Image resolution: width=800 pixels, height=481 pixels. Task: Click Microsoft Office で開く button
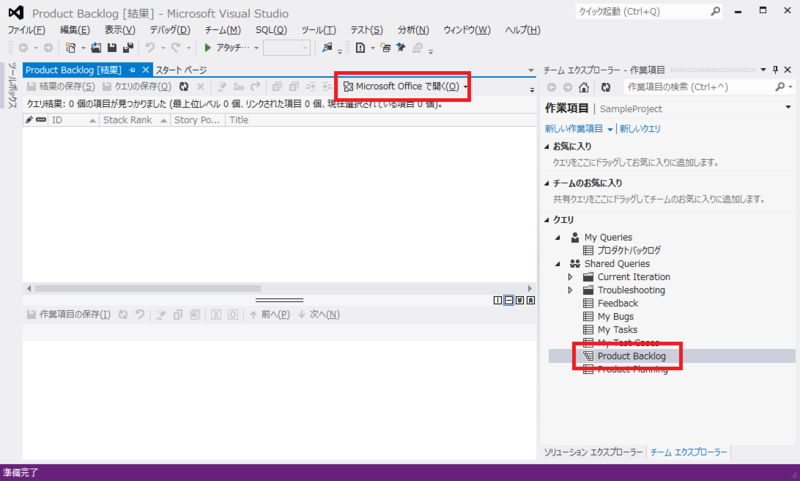(x=401, y=87)
